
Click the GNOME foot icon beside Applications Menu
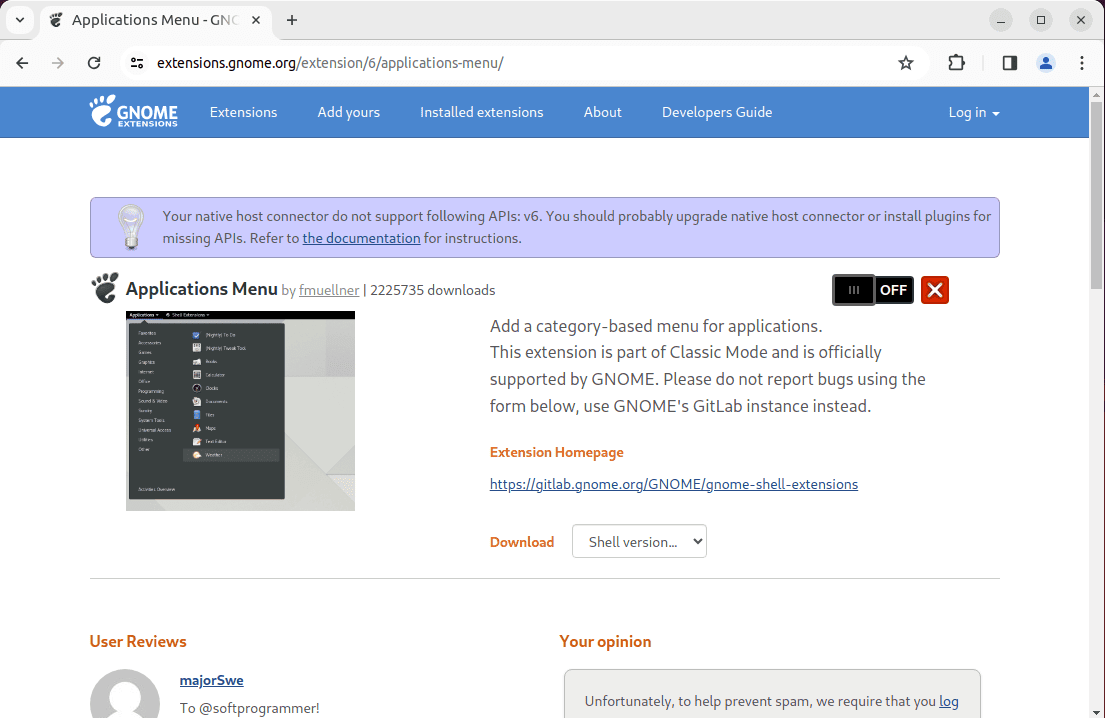[x=104, y=288]
